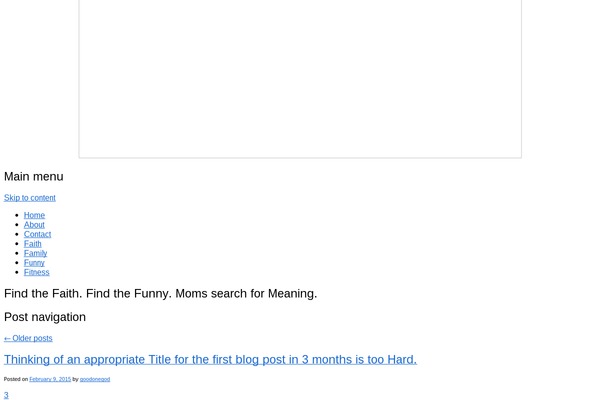Click the 'Posted on' label text

point(16,379)
